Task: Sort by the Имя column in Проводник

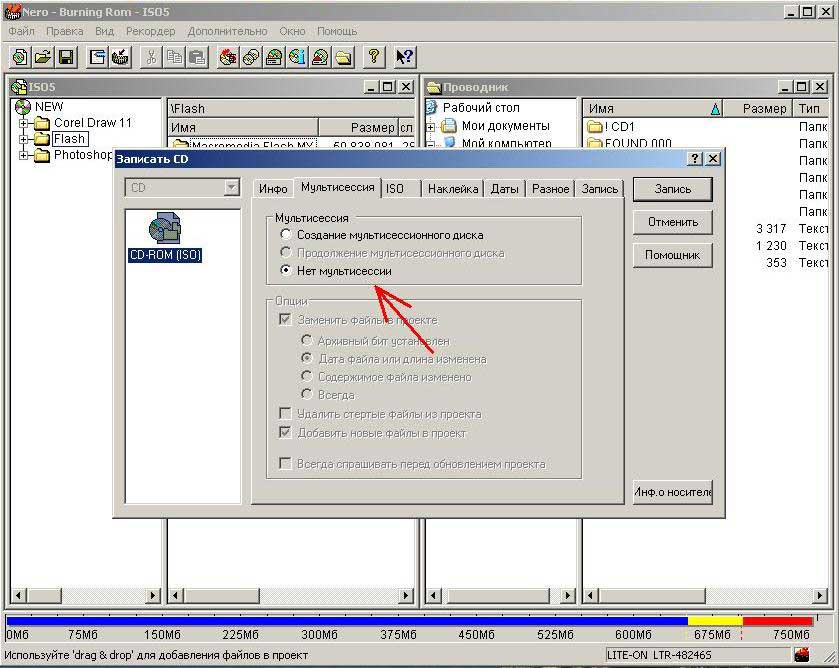Action: tap(652, 109)
